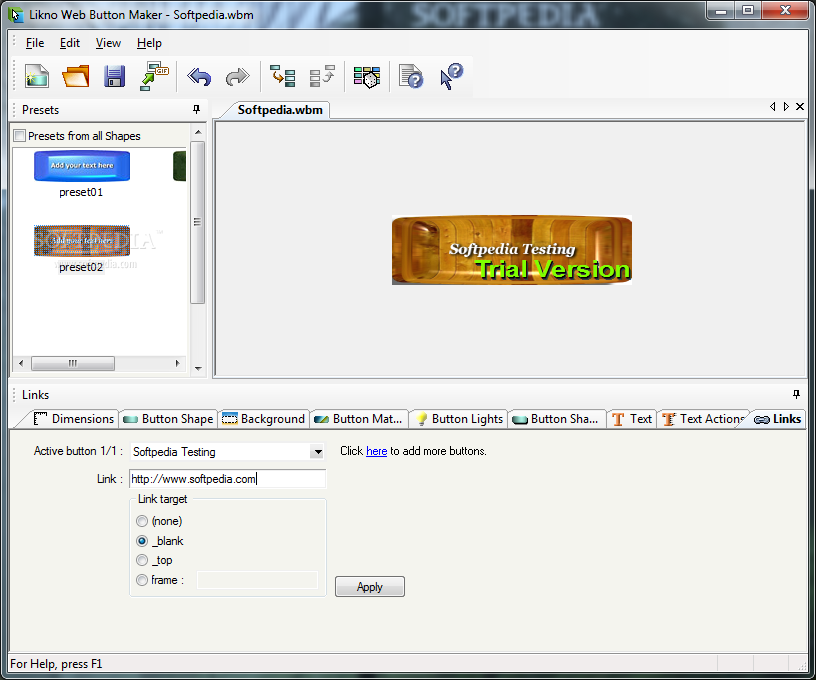Image resolution: width=816 pixels, height=680 pixels.
Task: Undo the last action
Action: [x=199, y=76]
